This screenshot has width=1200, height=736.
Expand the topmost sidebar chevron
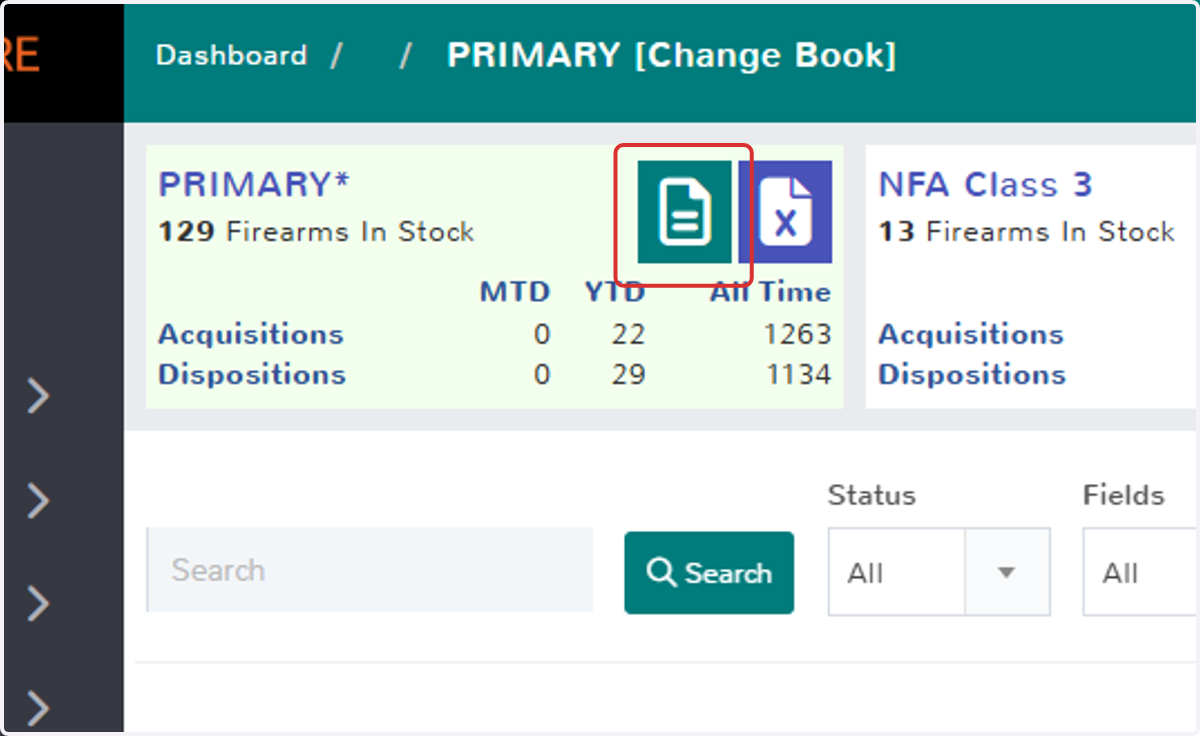[38, 397]
